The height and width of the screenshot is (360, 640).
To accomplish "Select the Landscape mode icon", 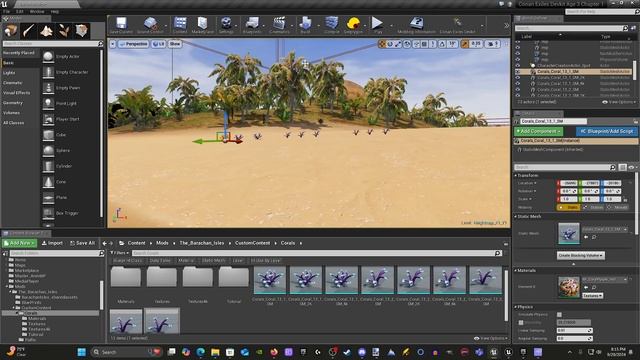I will pyautogui.click(x=46, y=31).
